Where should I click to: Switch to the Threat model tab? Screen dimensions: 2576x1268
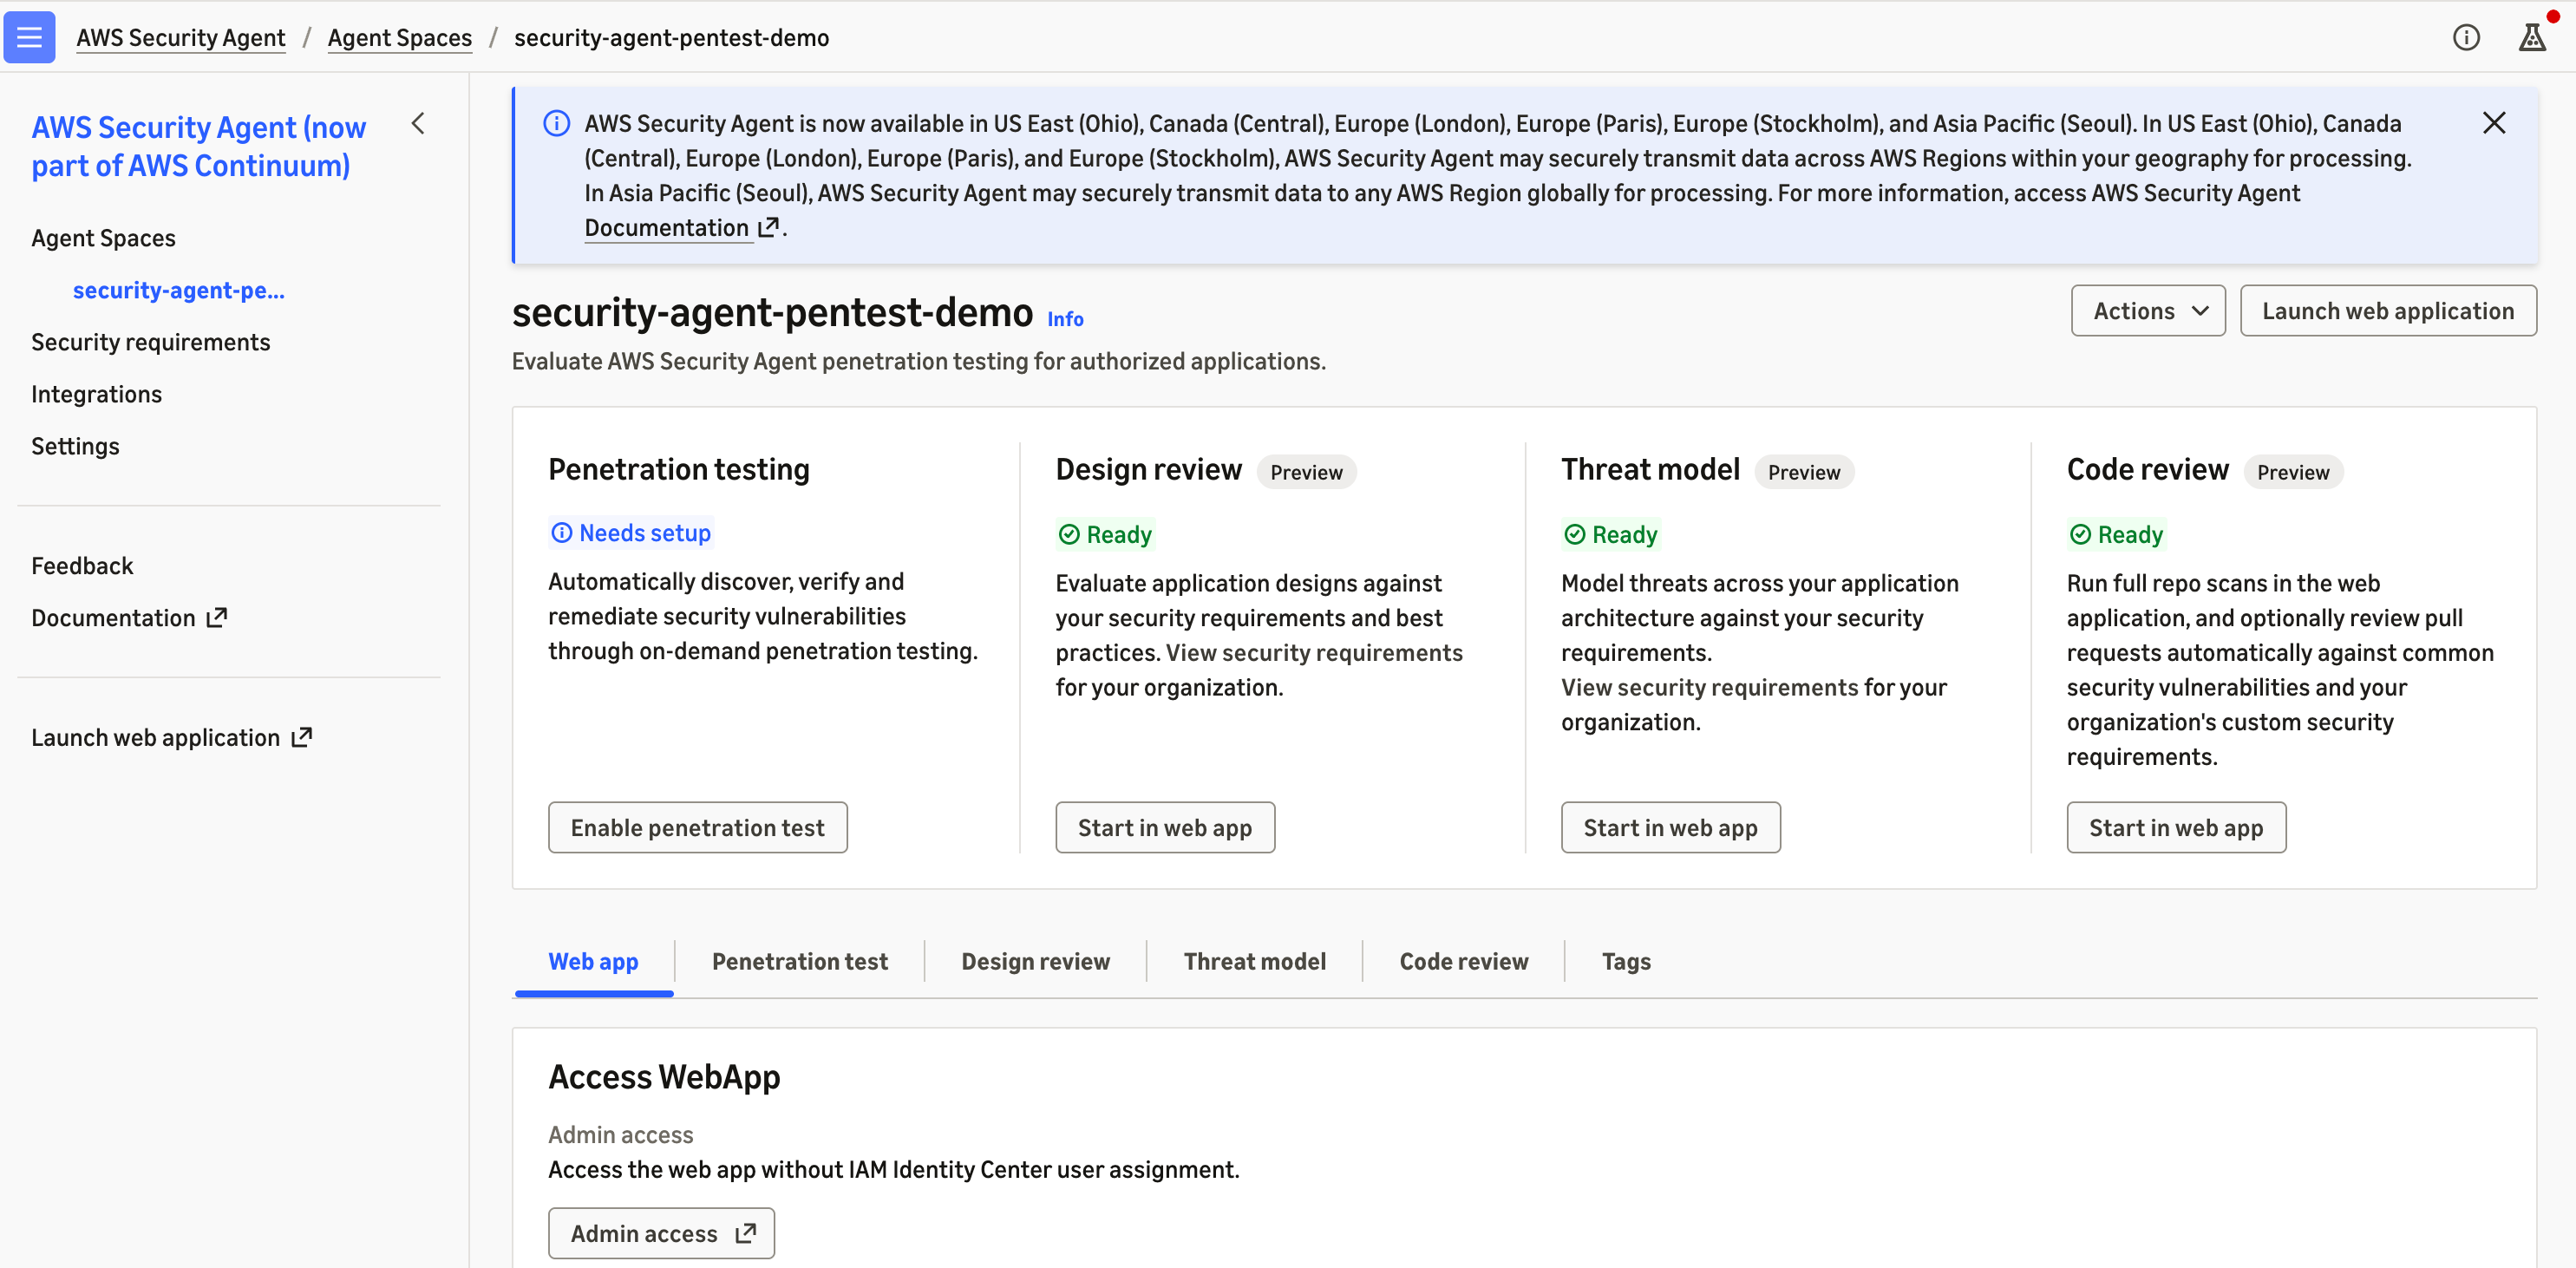pos(1254,962)
